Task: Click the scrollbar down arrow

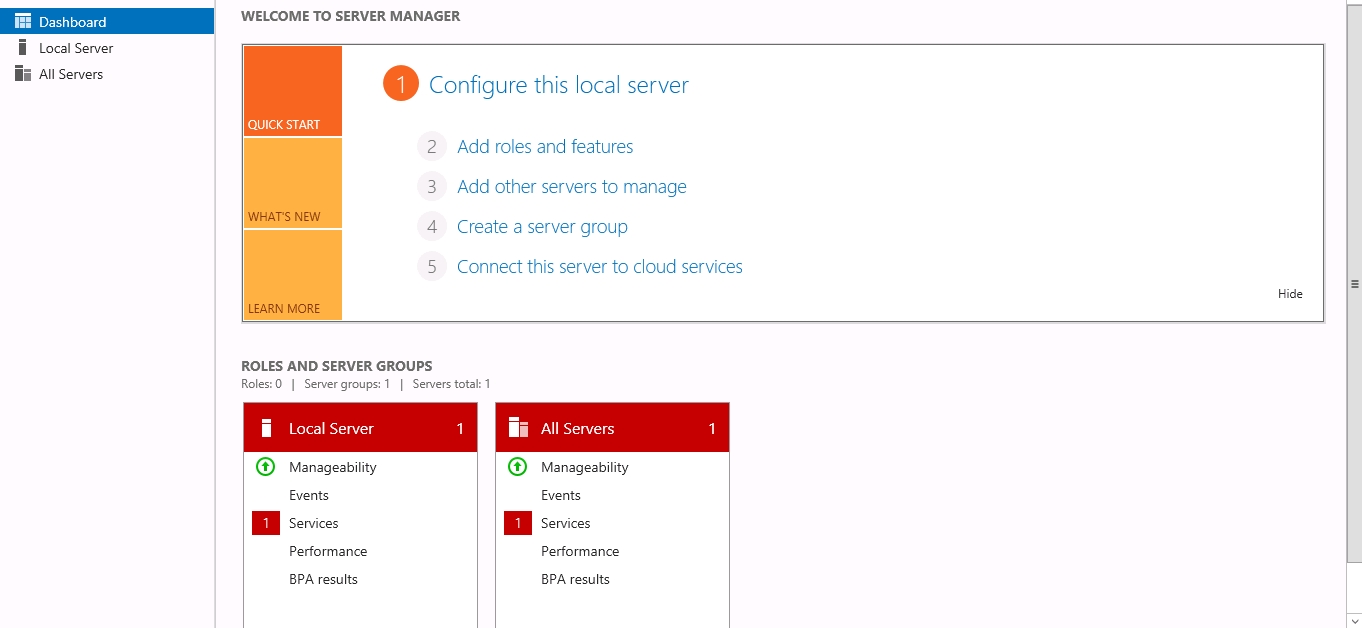Action: tap(1355, 619)
